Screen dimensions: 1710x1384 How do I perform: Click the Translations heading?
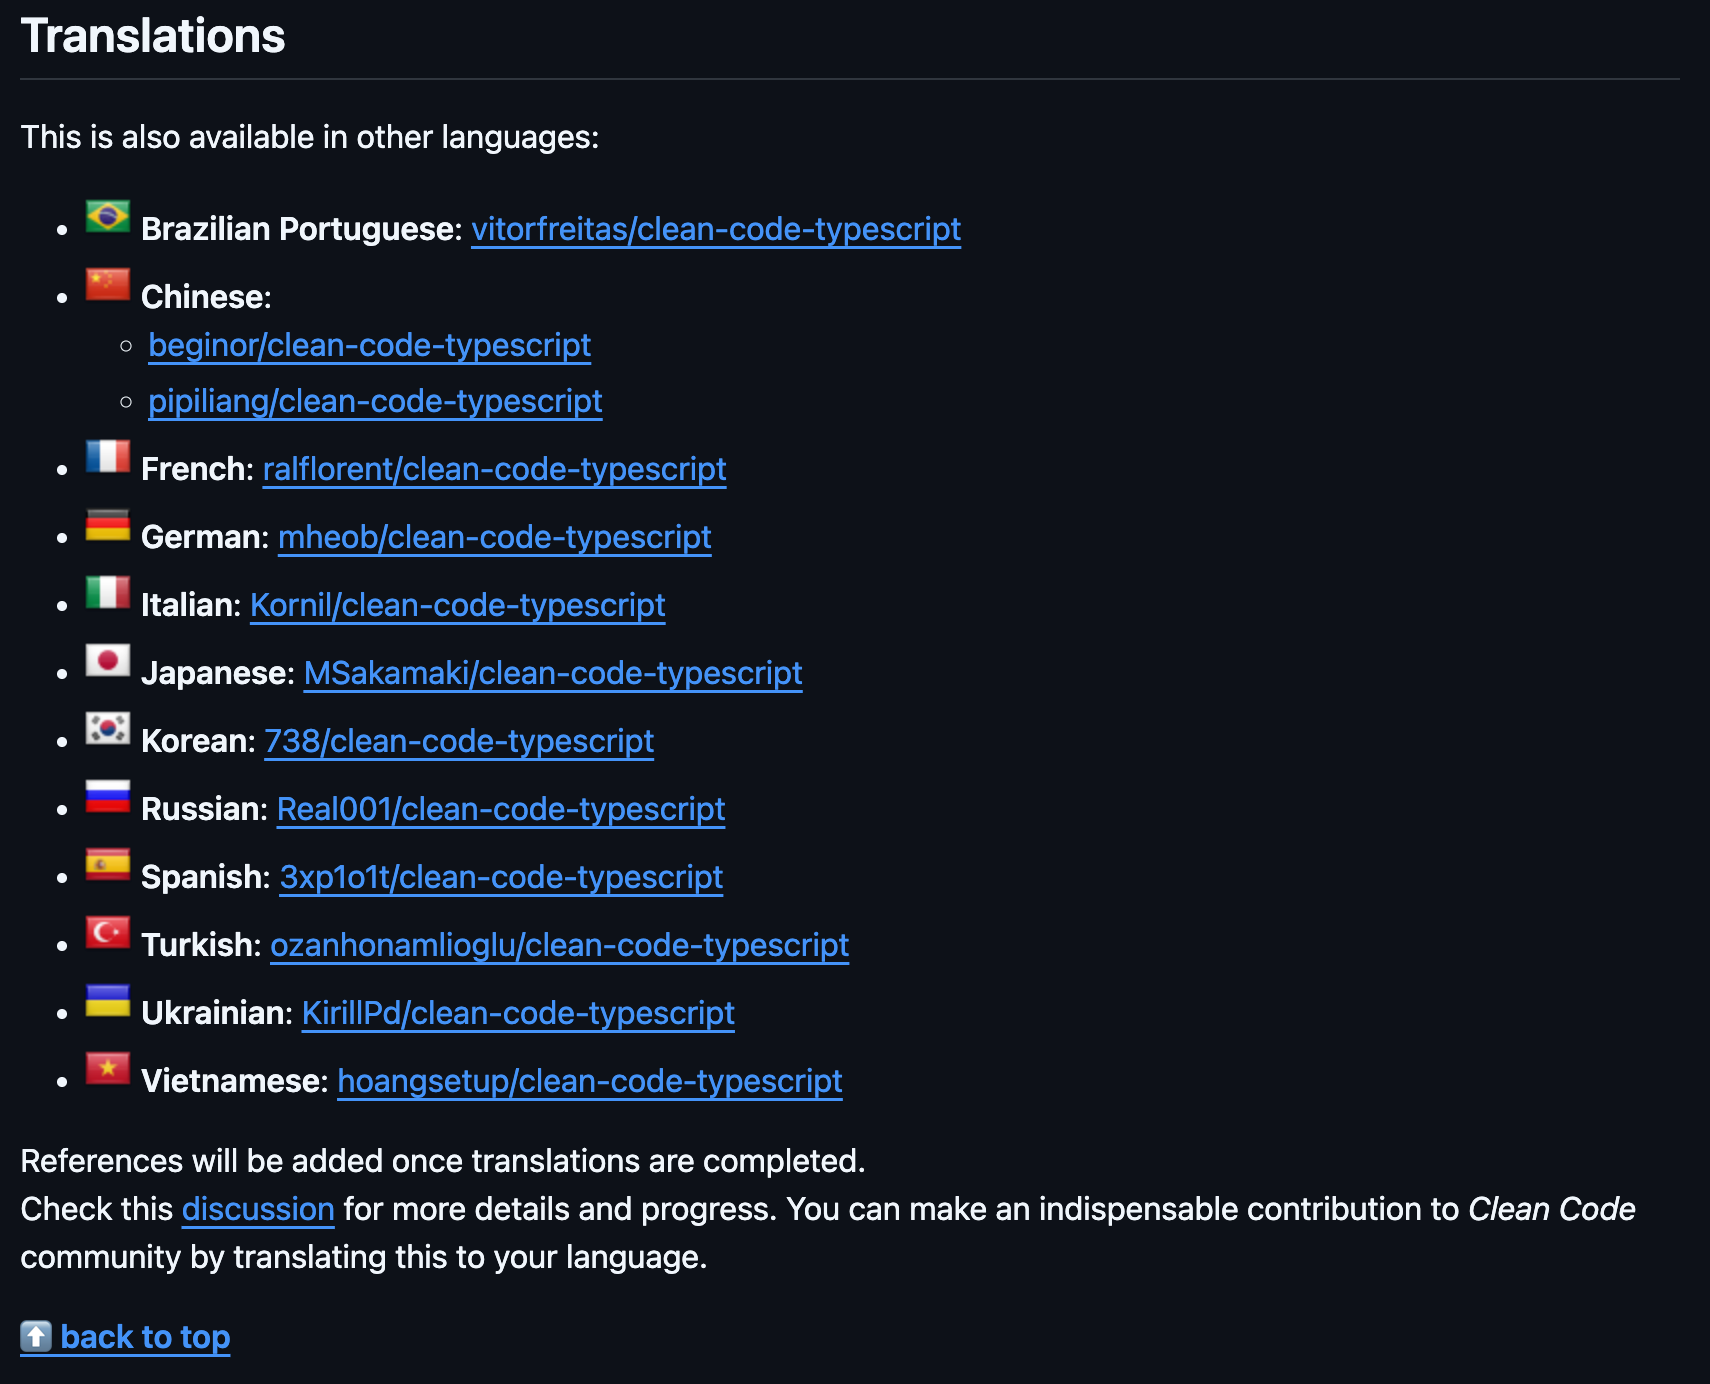click(x=153, y=36)
